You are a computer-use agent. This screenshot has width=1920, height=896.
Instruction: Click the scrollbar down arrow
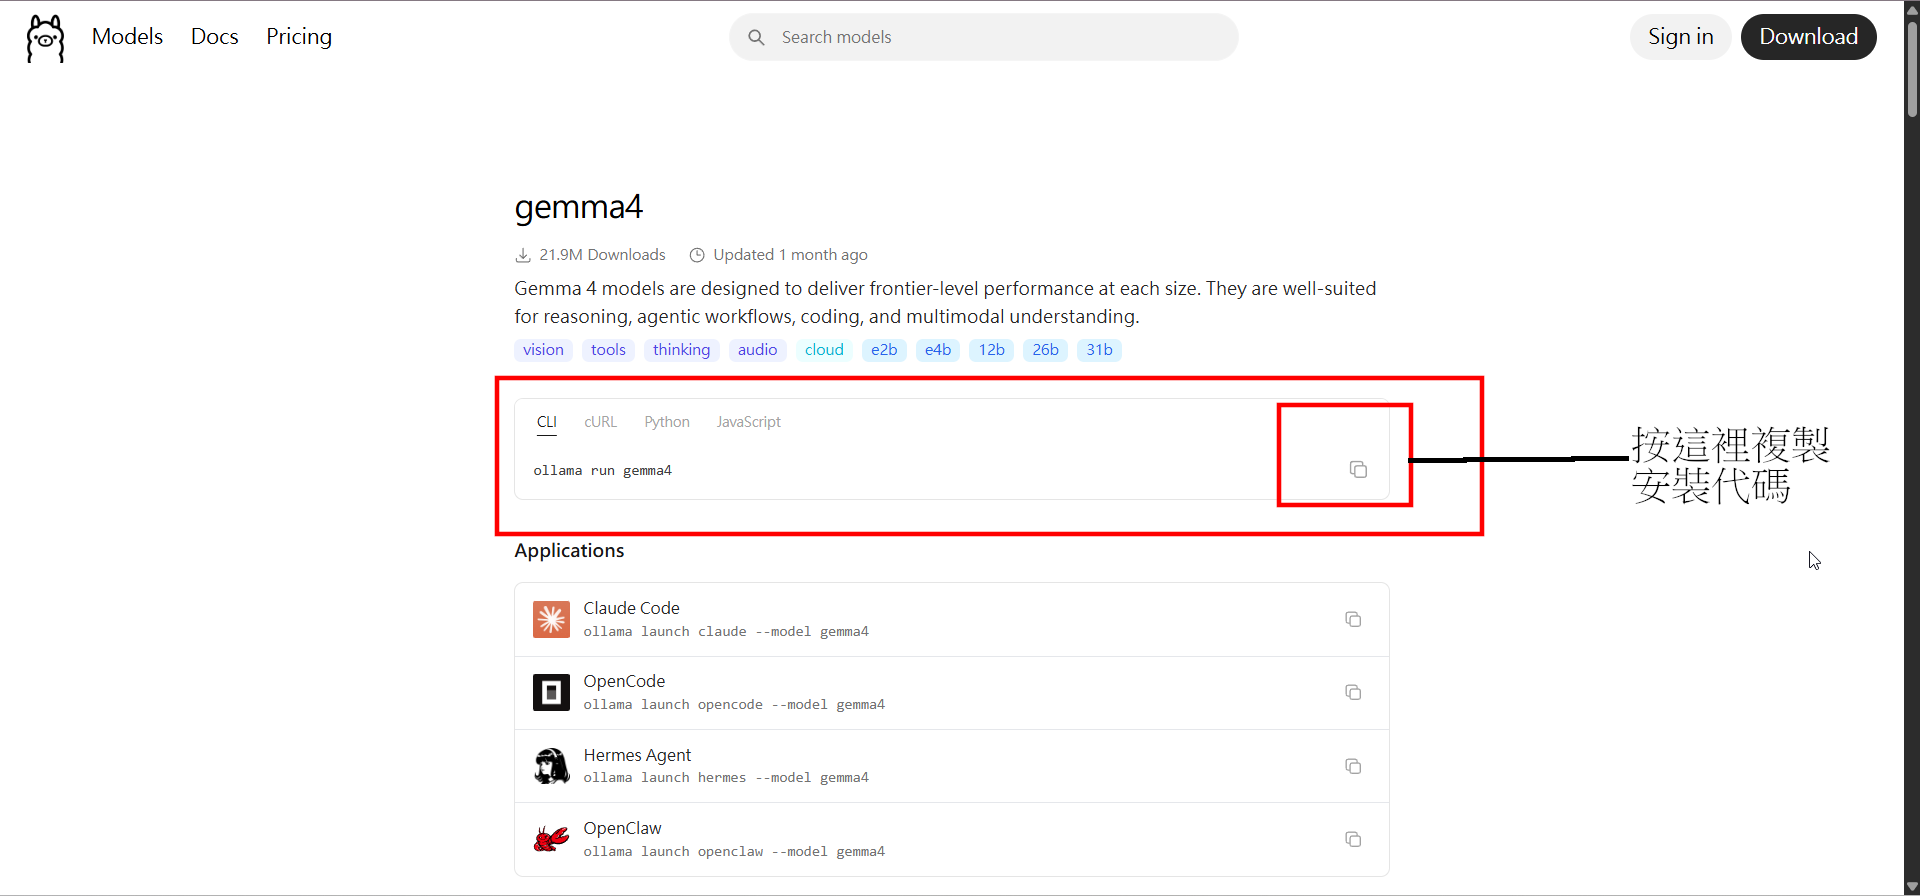point(1912,887)
